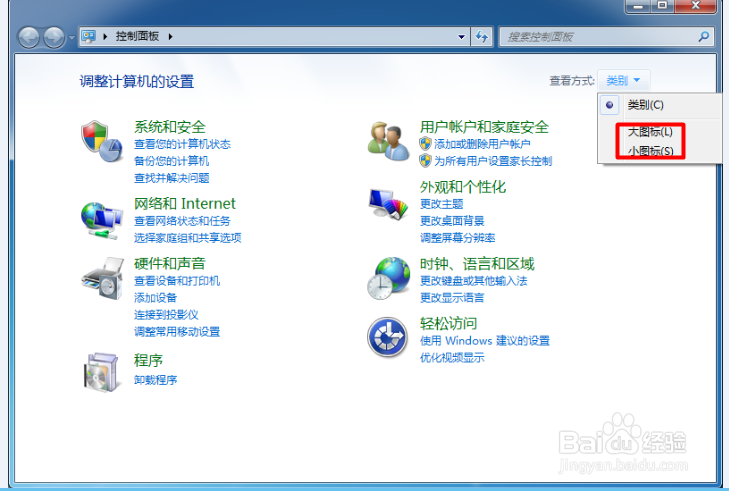The image size is (729, 491).
Task: Expand arrow before 控制面板 in breadcrumb
Action: point(106,36)
